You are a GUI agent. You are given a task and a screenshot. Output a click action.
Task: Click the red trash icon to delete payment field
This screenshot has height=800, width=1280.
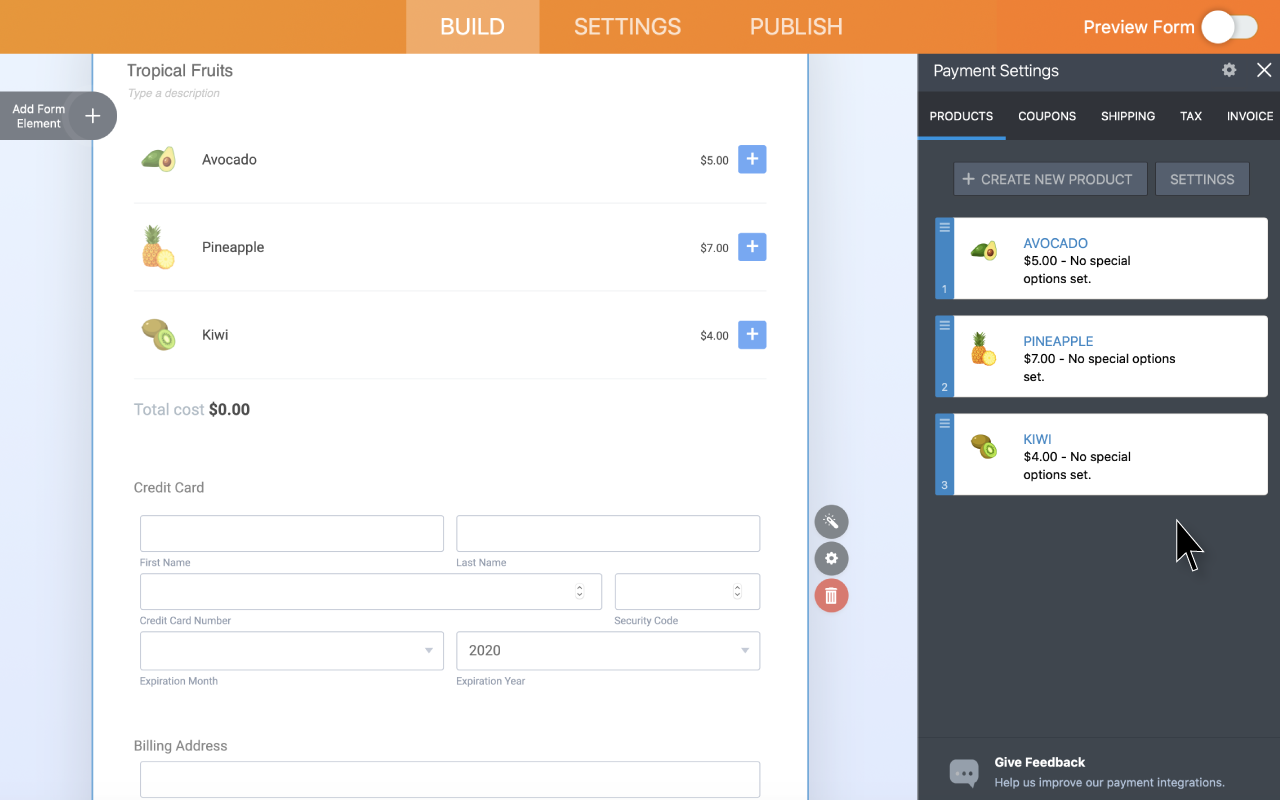point(831,595)
